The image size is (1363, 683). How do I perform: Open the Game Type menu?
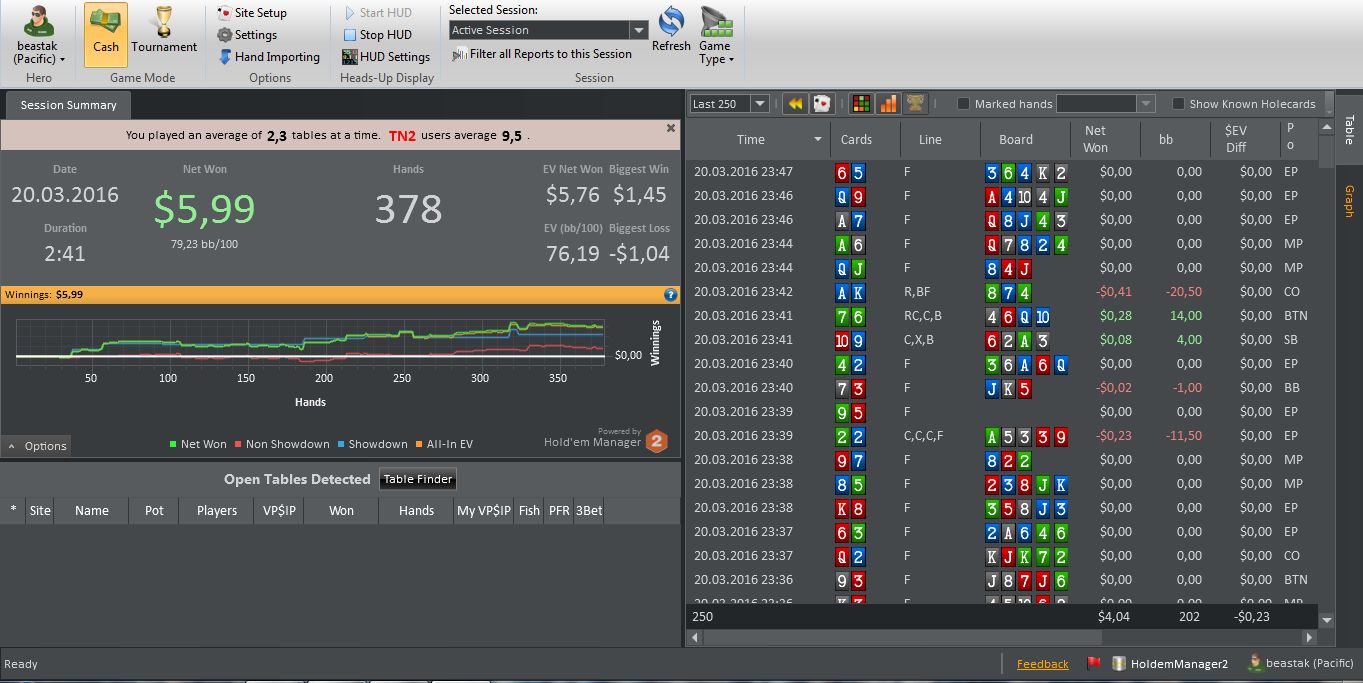pyautogui.click(x=715, y=36)
